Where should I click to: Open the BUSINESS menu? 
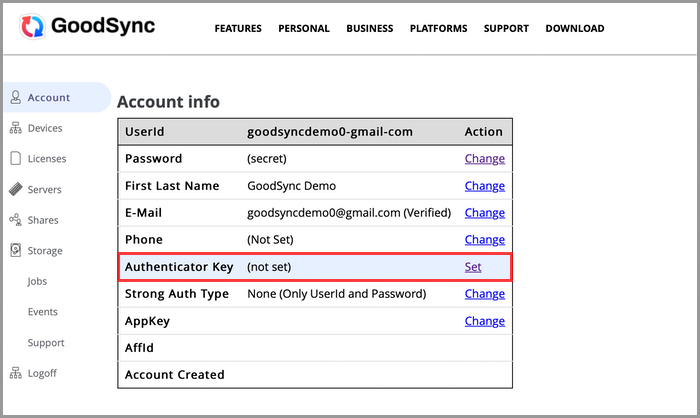click(x=370, y=29)
